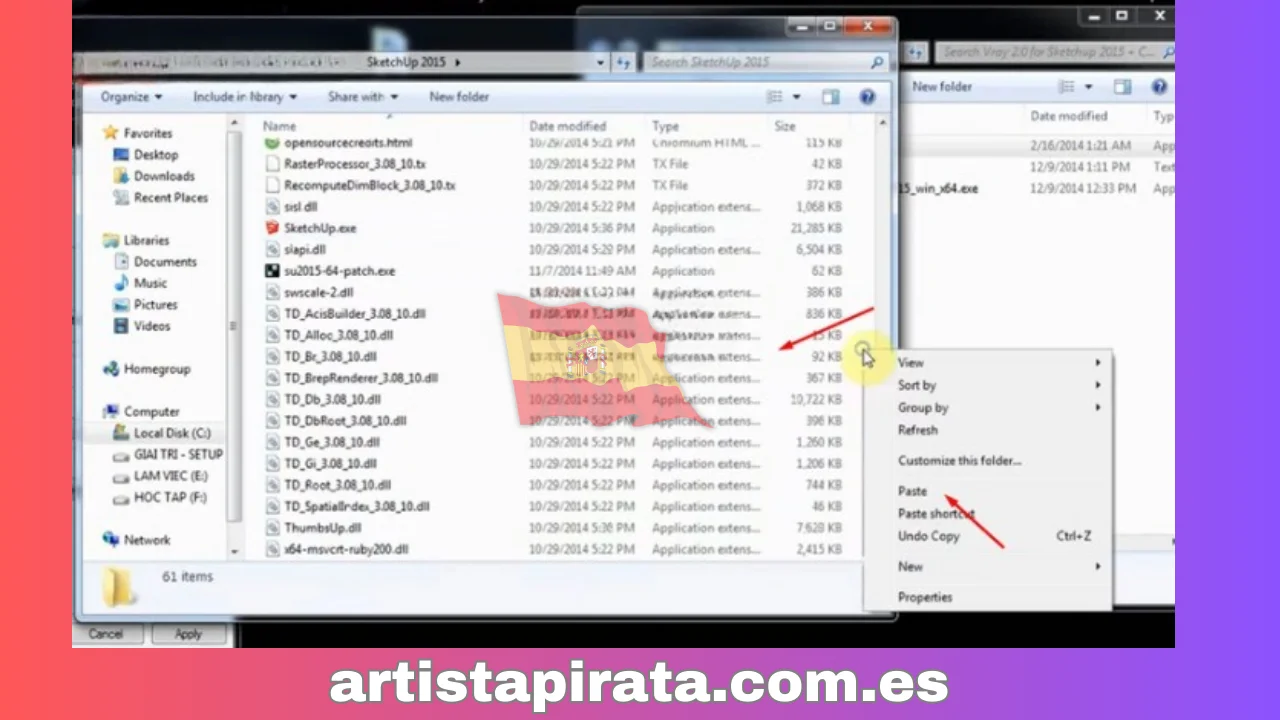1280x720 pixels.
Task: Open the view options dropdown arrow in SketchUp 2015 window
Action: [x=797, y=97]
